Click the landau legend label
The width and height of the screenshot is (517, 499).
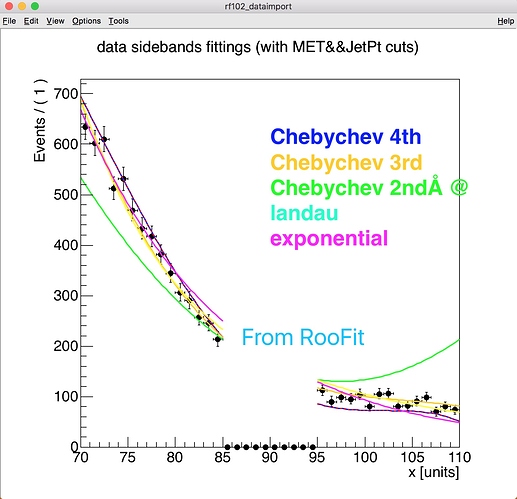tap(304, 213)
